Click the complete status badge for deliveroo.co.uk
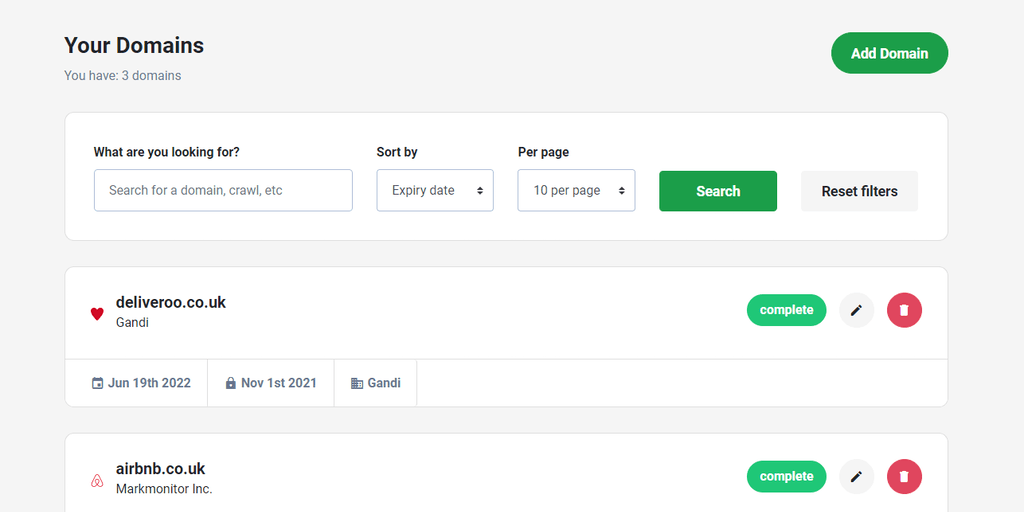Image resolution: width=1024 pixels, height=512 pixels. click(786, 310)
